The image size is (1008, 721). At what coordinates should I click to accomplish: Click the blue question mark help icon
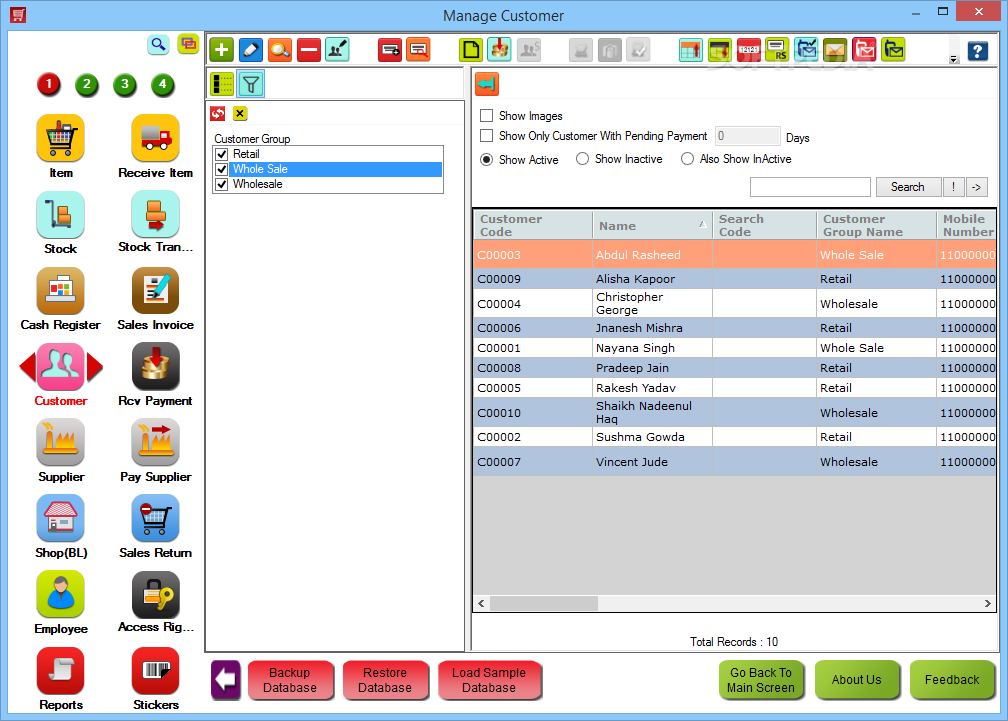tap(977, 50)
